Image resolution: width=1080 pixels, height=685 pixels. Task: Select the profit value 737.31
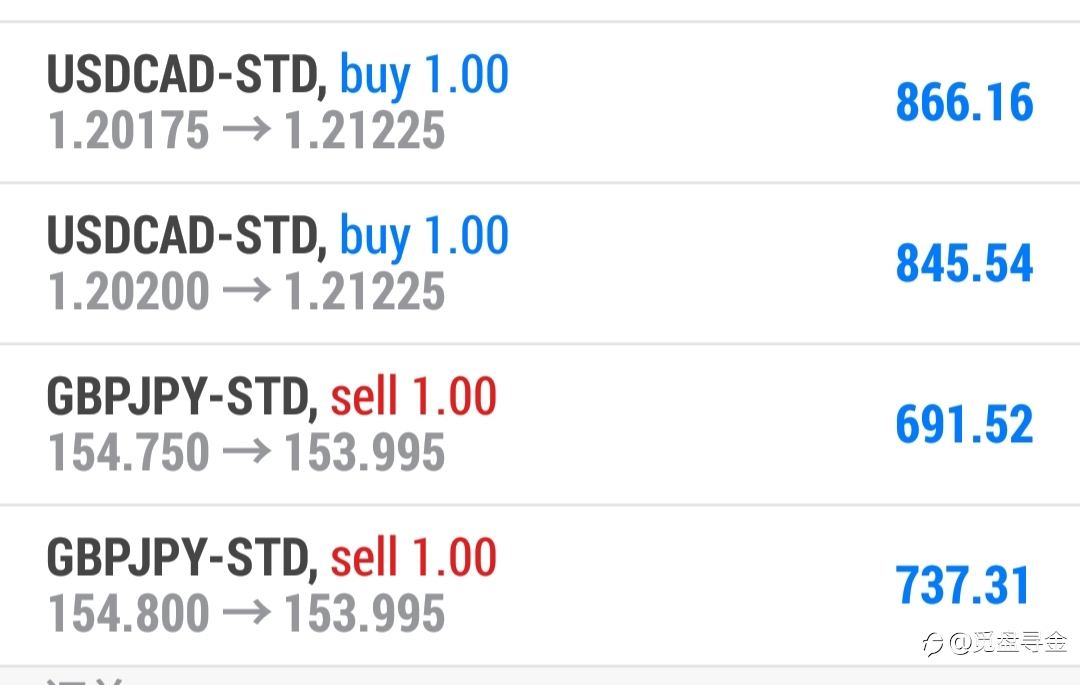[x=962, y=585]
